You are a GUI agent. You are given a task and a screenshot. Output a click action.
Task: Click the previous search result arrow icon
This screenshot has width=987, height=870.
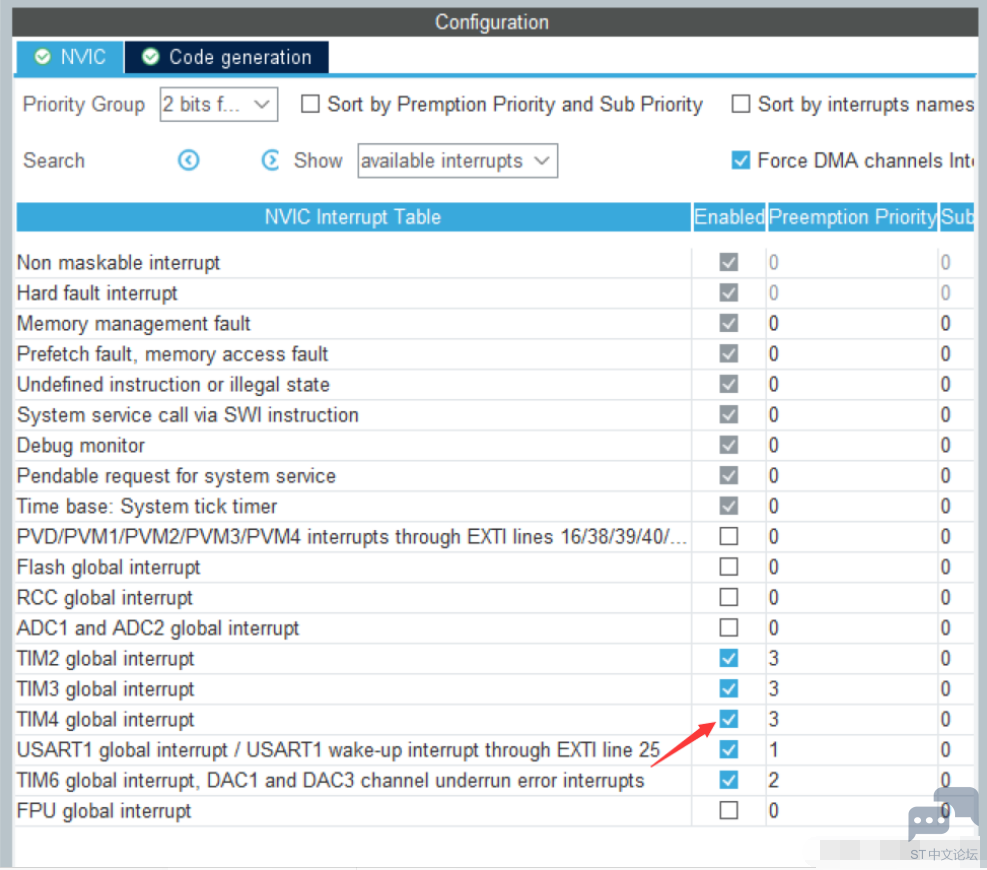[188, 160]
